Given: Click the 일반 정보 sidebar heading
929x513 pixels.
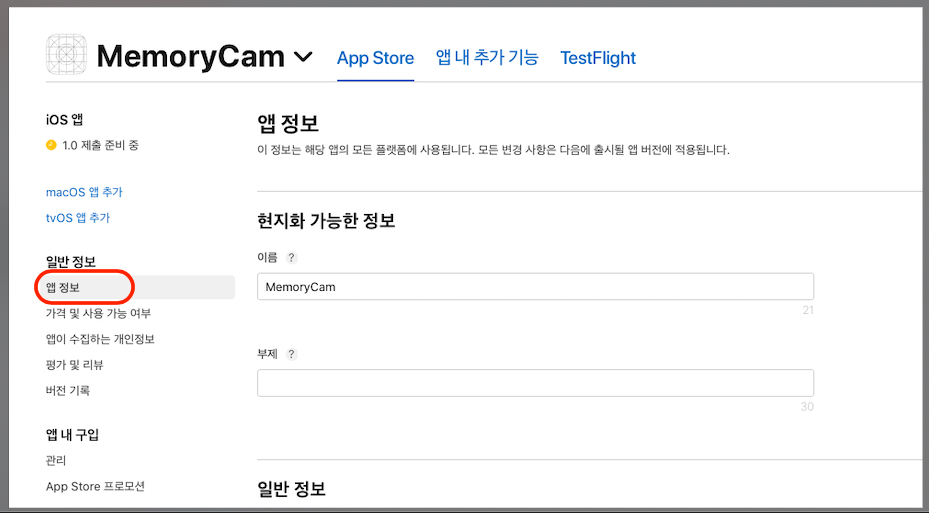Looking at the screenshot, I should (71, 261).
